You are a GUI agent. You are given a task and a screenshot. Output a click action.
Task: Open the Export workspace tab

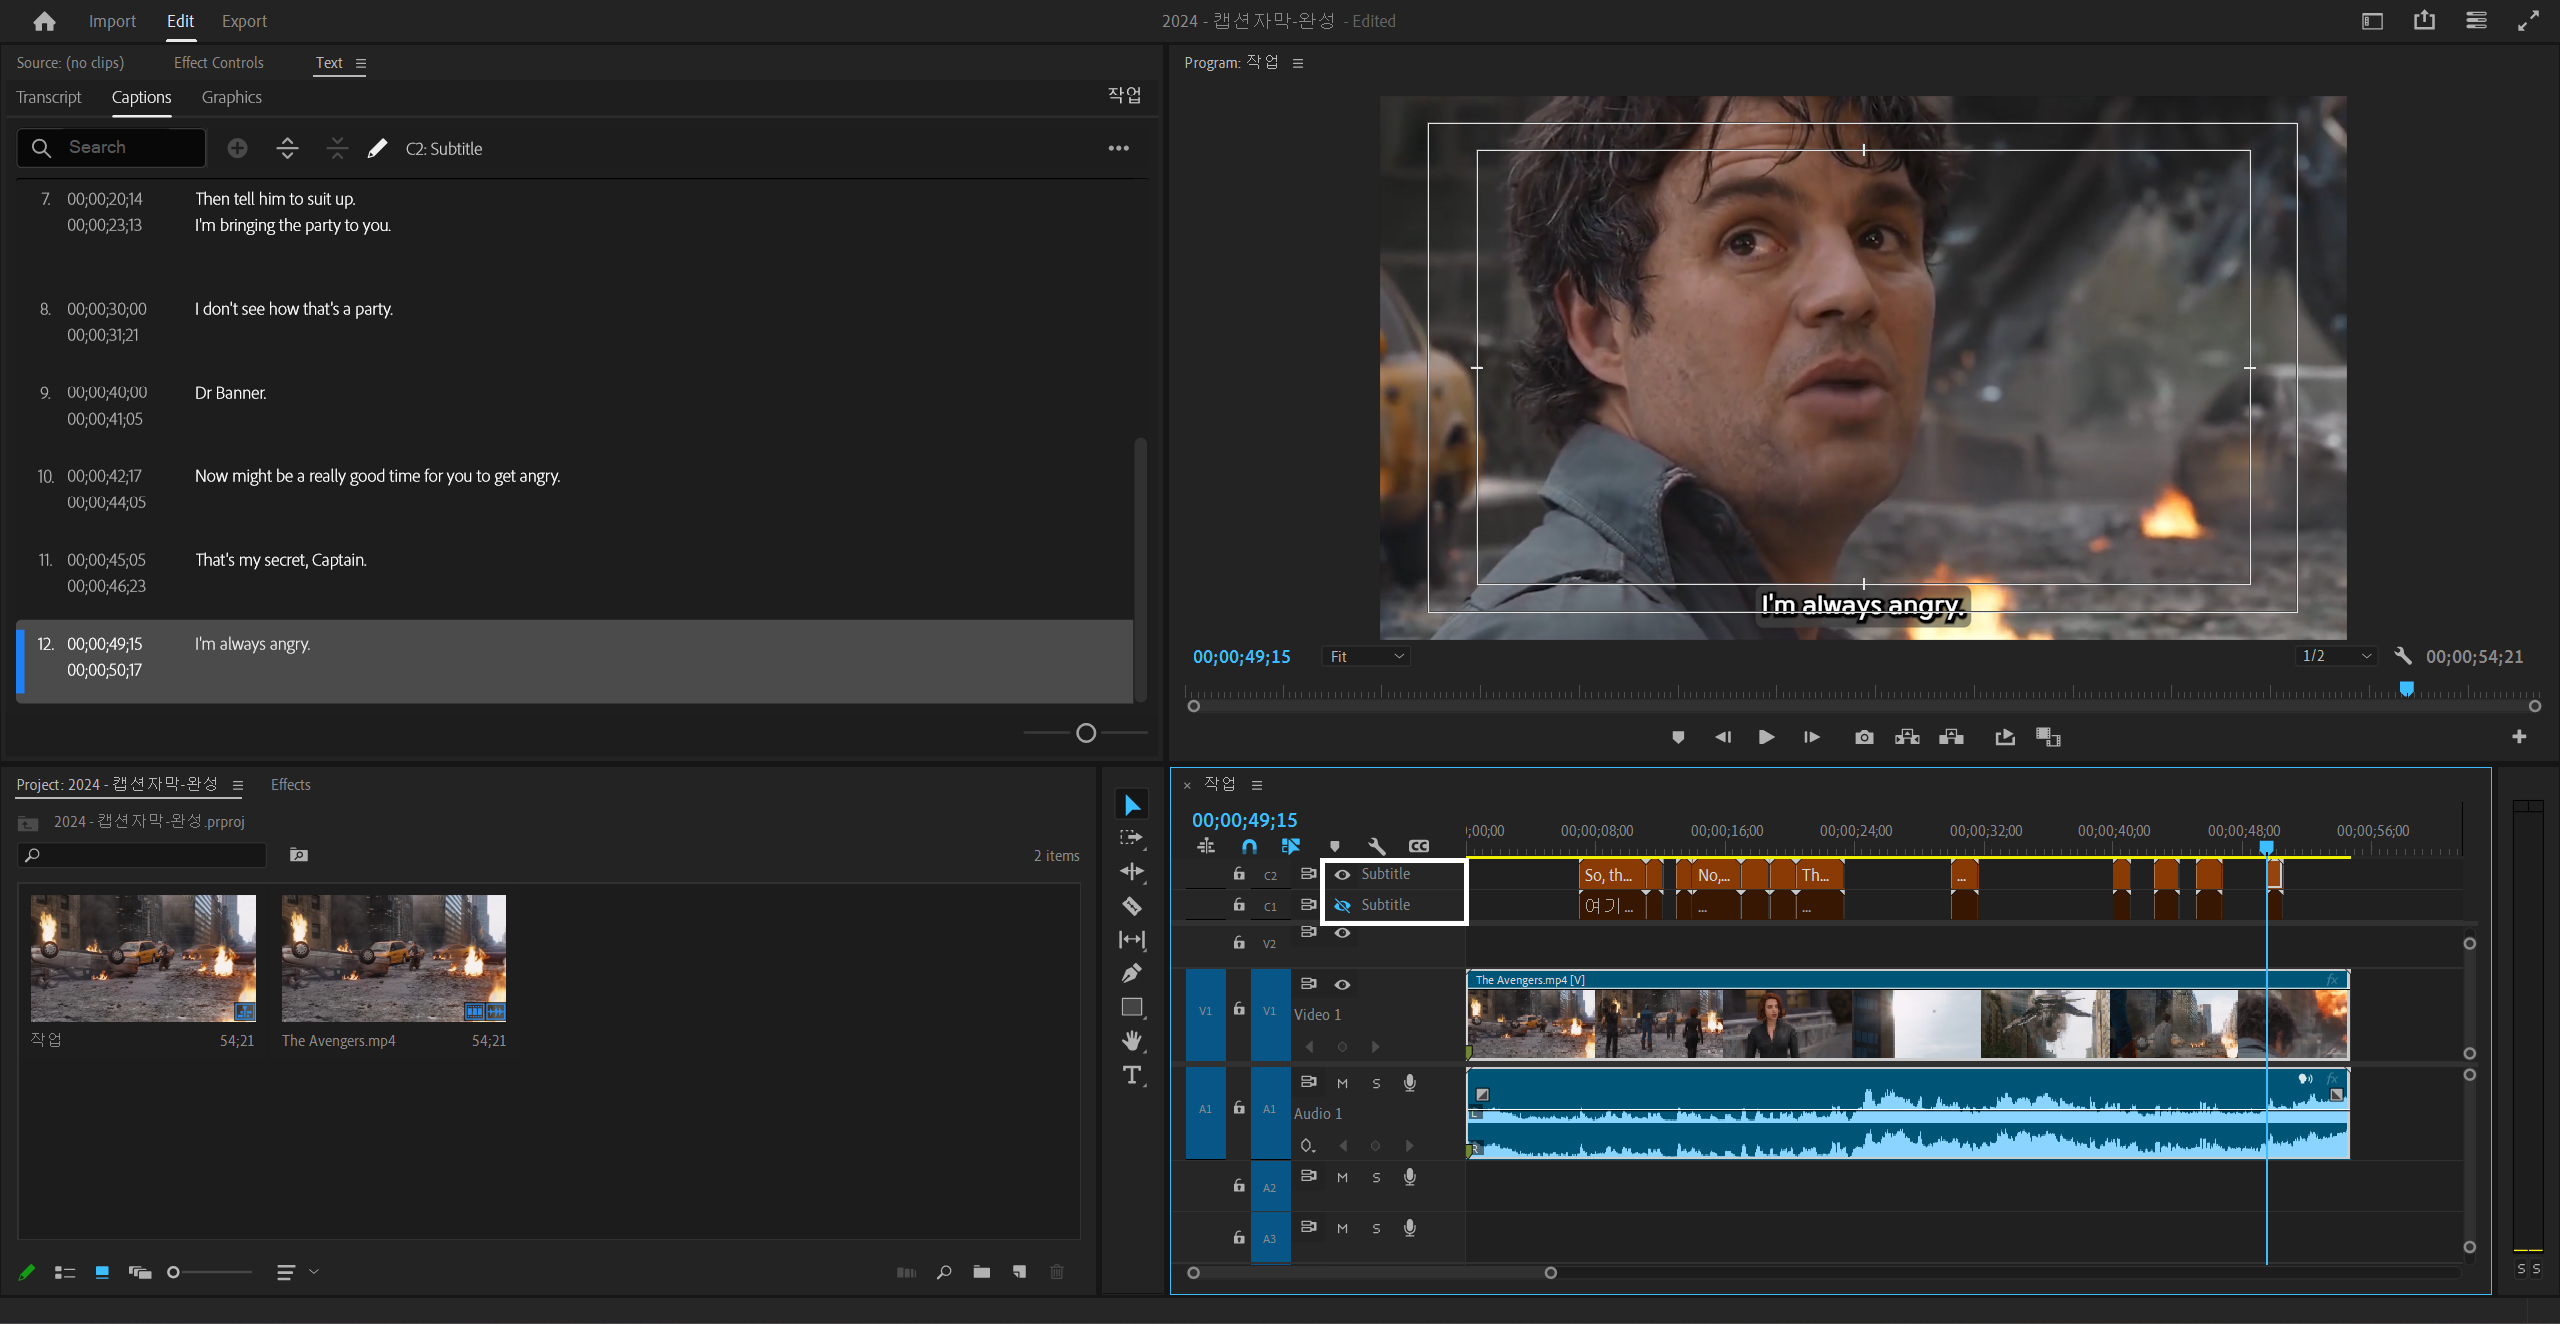click(244, 21)
